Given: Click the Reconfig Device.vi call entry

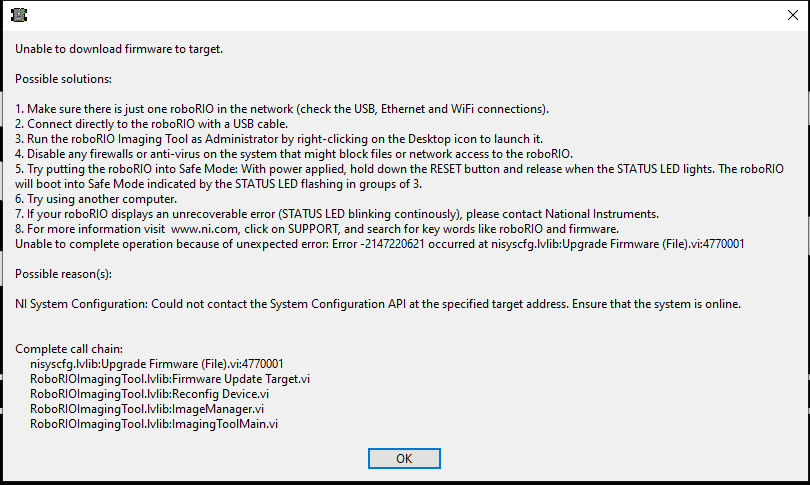Looking at the screenshot, I should 149,394.
